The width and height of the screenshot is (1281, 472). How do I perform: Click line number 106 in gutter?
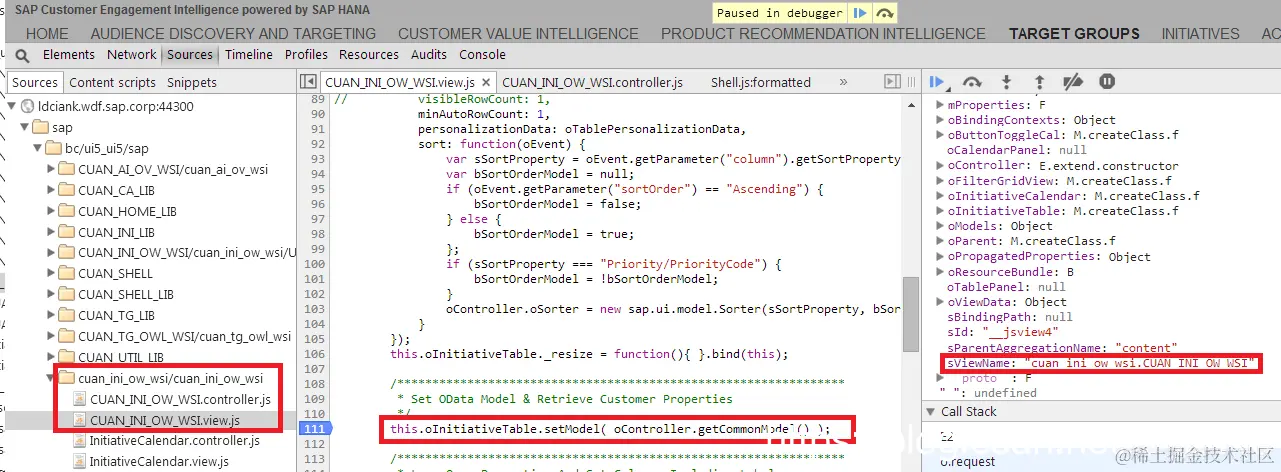pos(316,354)
